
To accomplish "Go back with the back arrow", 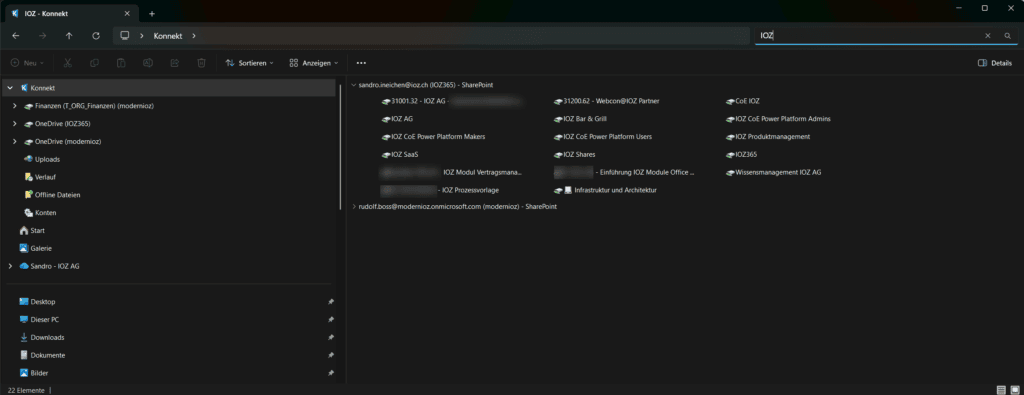I will pos(16,36).
